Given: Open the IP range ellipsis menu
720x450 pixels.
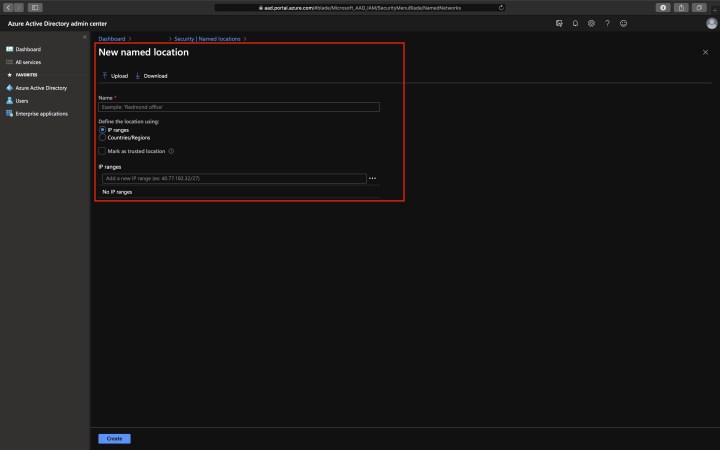Looking at the screenshot, I should [x=372, y=178].
